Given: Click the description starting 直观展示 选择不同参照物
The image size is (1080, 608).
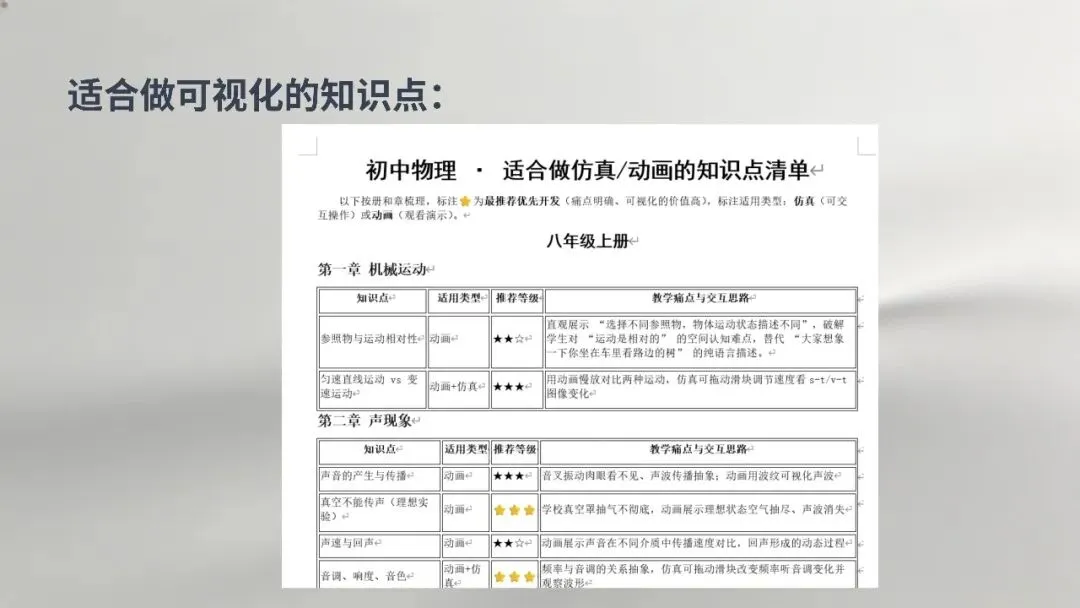Looking at the screenshot, I should (696, 338).
